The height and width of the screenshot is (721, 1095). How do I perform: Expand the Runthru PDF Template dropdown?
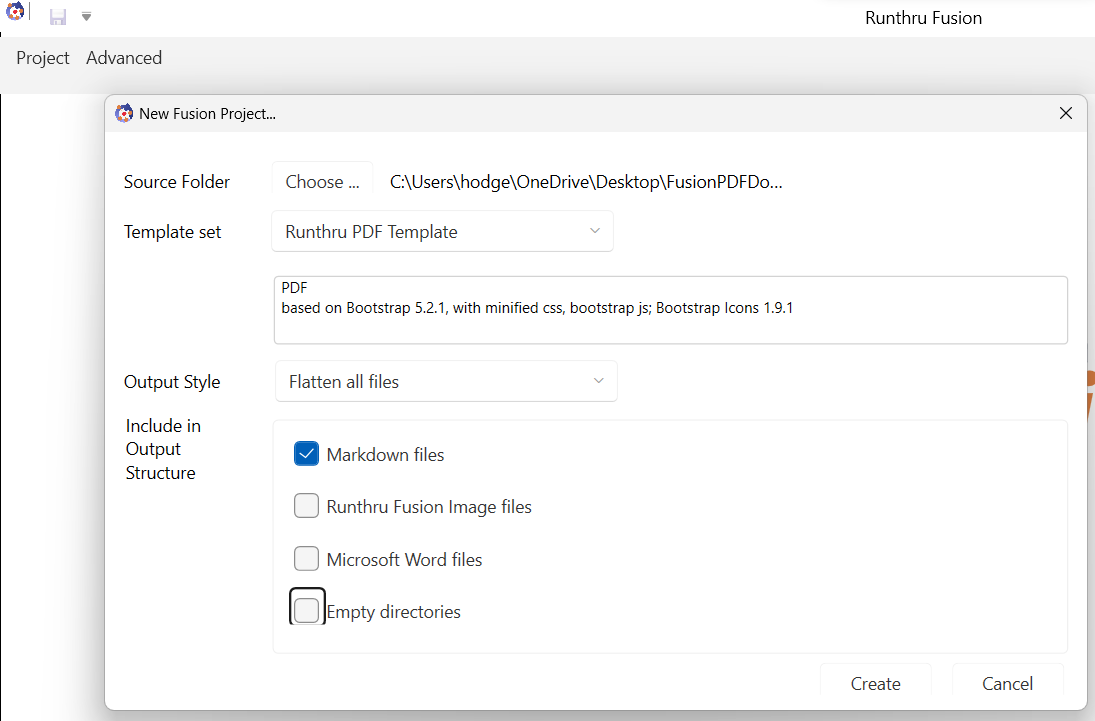(x=442, y=232)
